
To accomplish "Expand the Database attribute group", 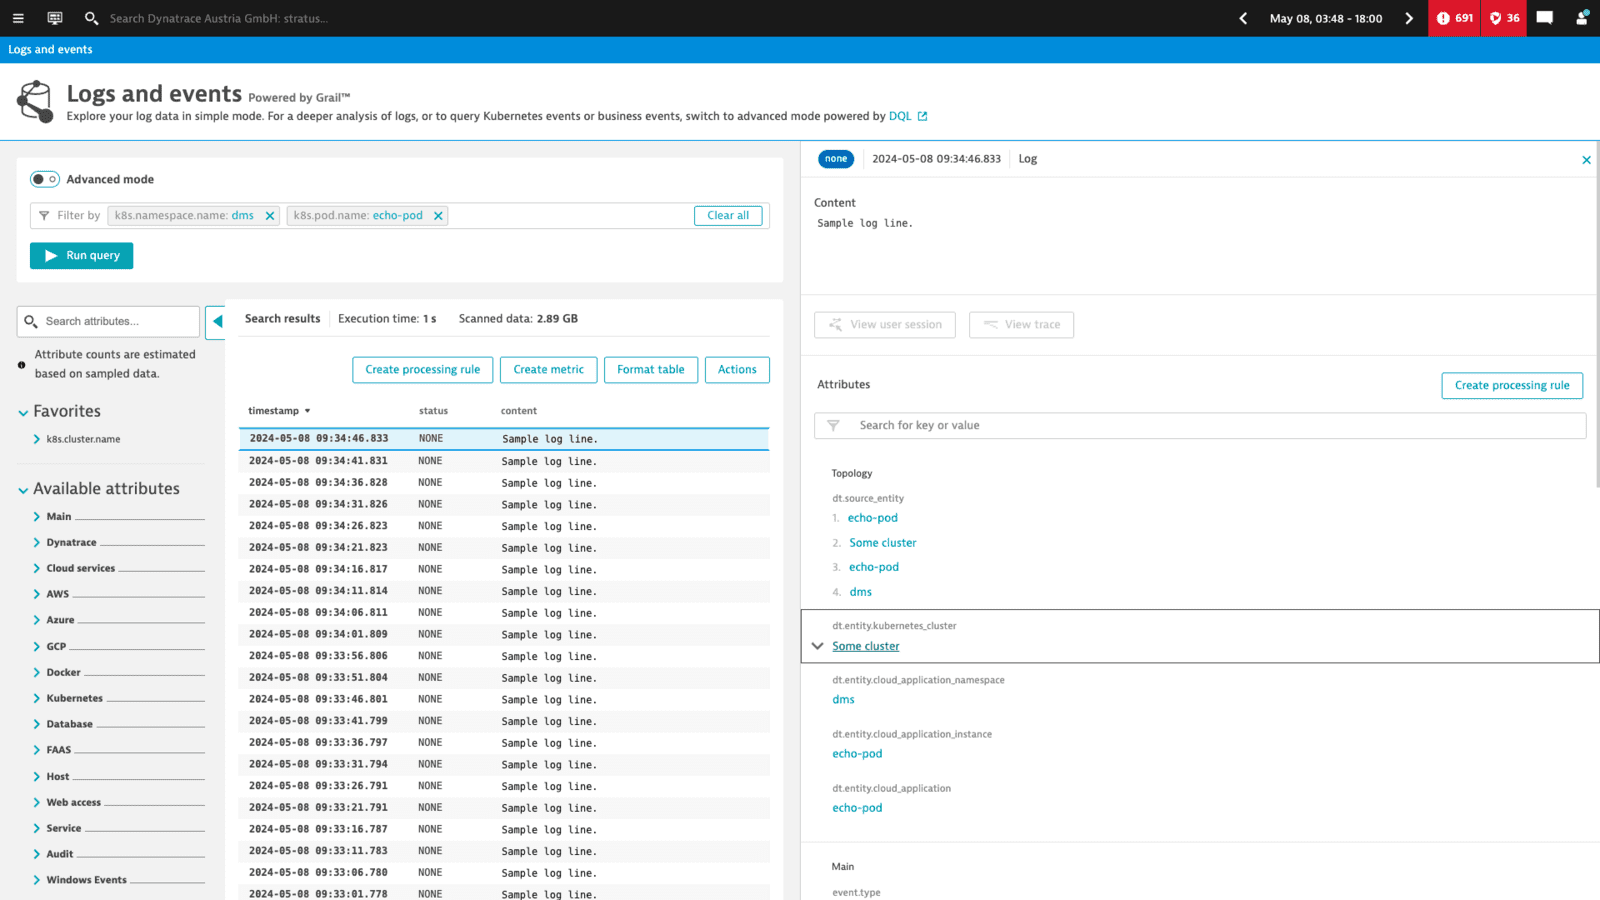I will 37,725.
